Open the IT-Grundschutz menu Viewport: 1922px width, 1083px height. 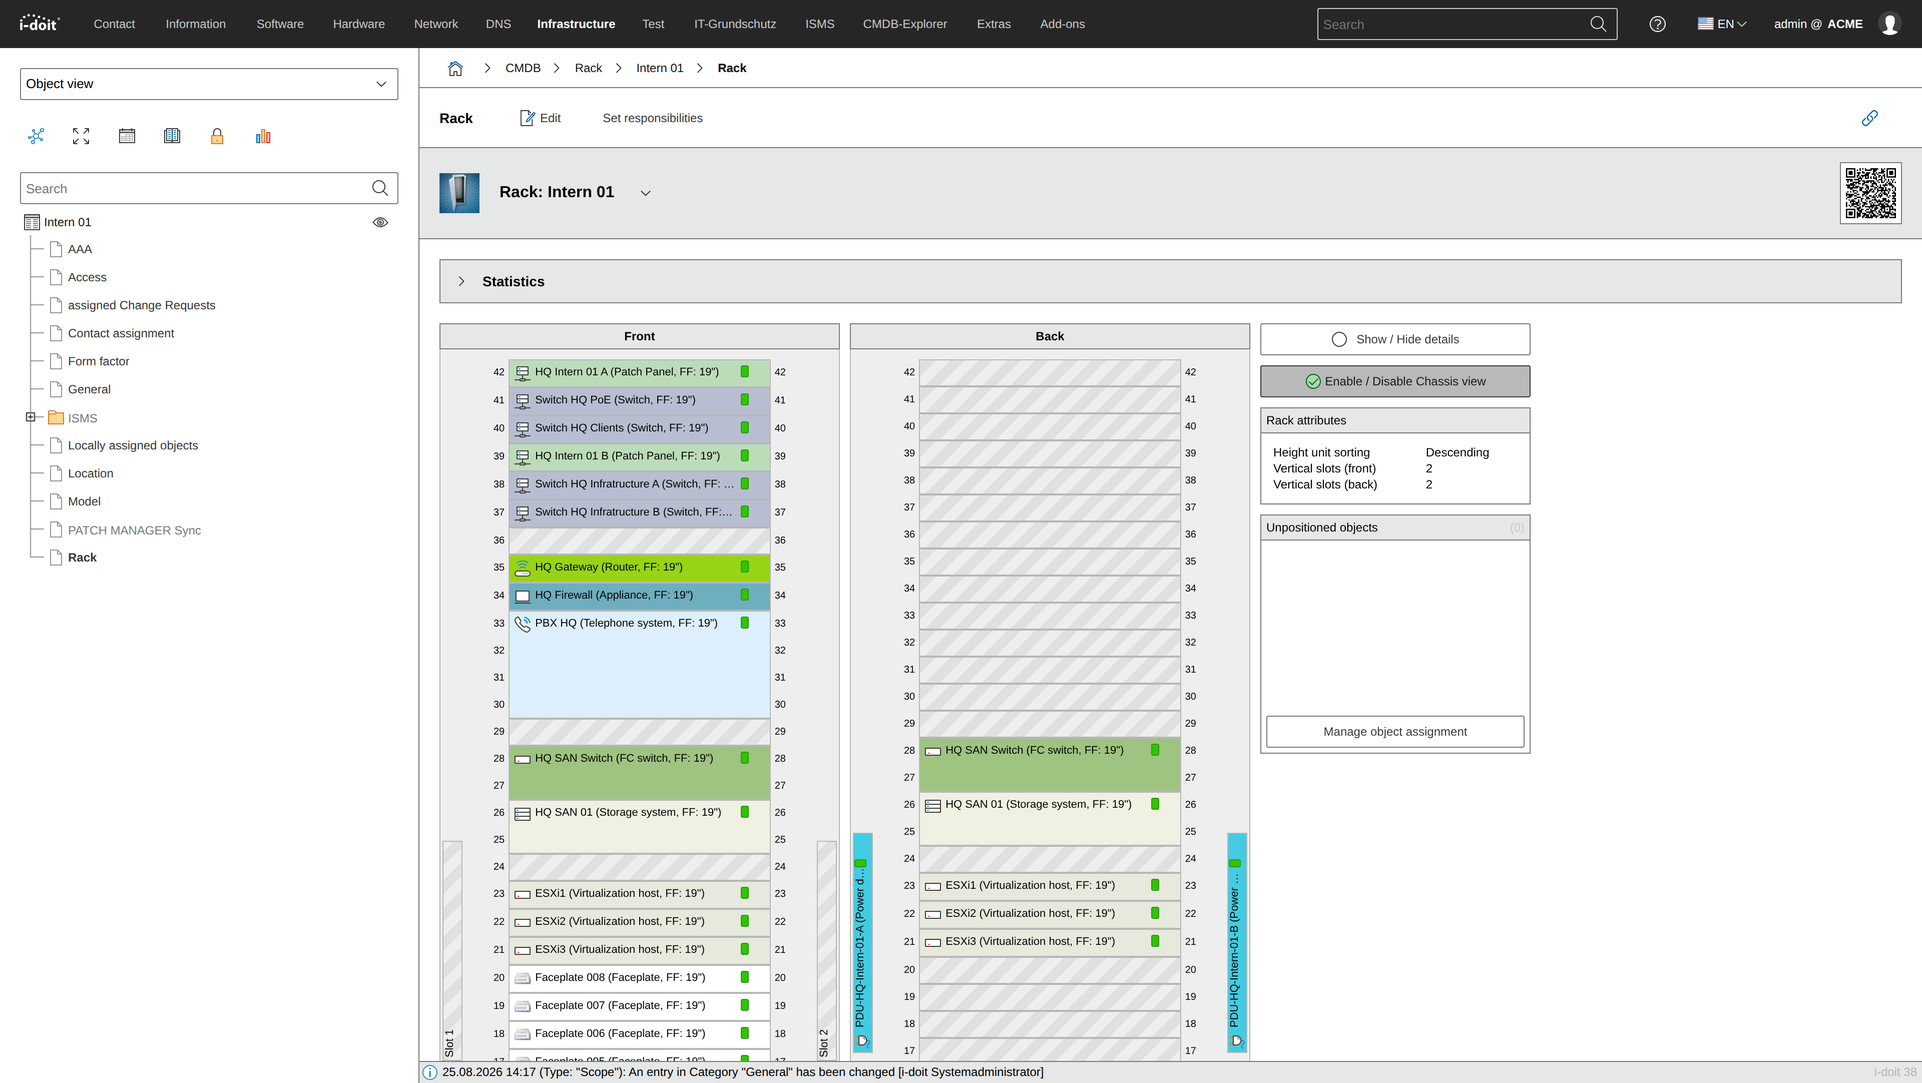click(x=734, y=24)
